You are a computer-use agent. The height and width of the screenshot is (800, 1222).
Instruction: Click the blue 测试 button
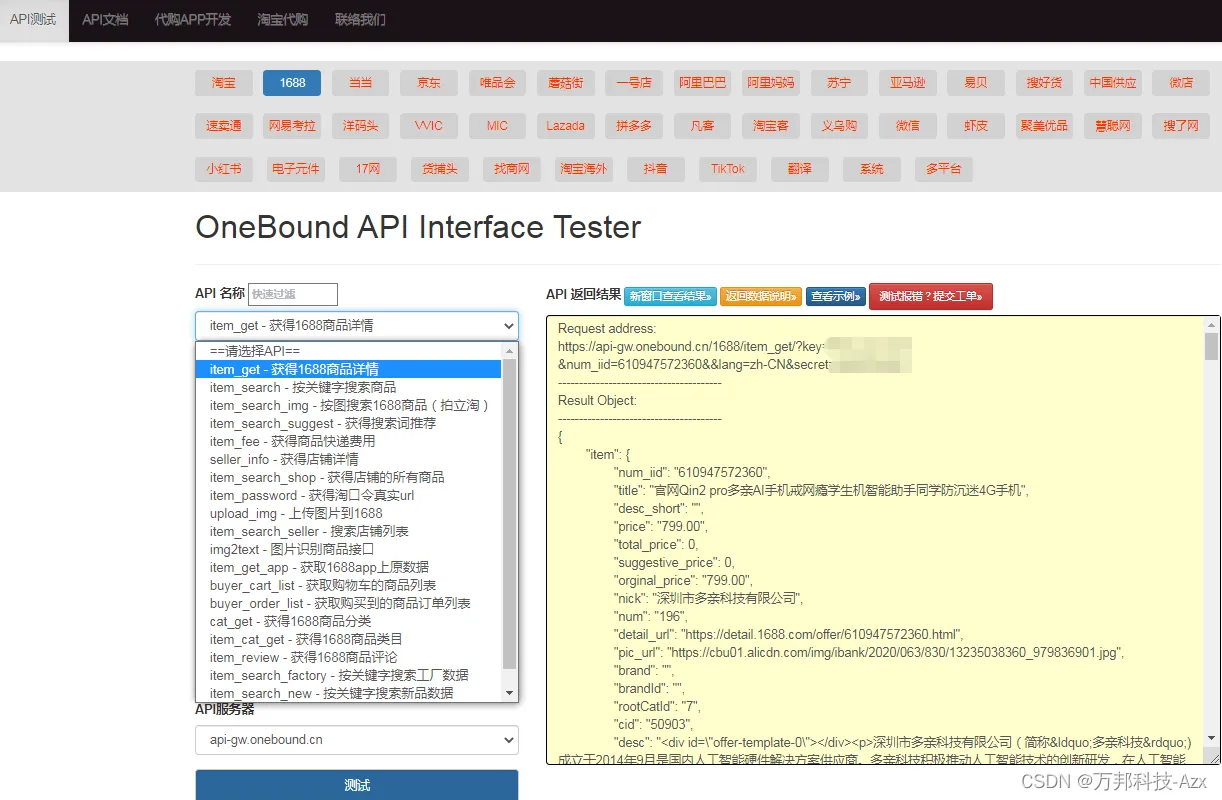(x=357, y=785)
